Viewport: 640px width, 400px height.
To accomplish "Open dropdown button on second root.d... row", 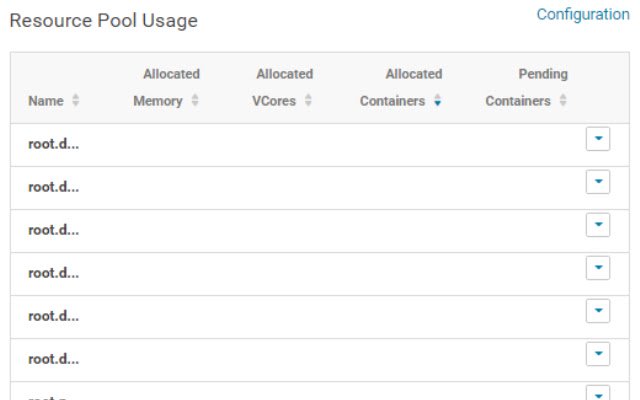I will pos(598,182).
